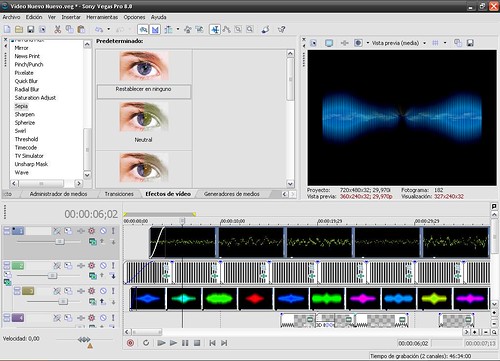Stop playback in the transport bar

click(197, 343)
